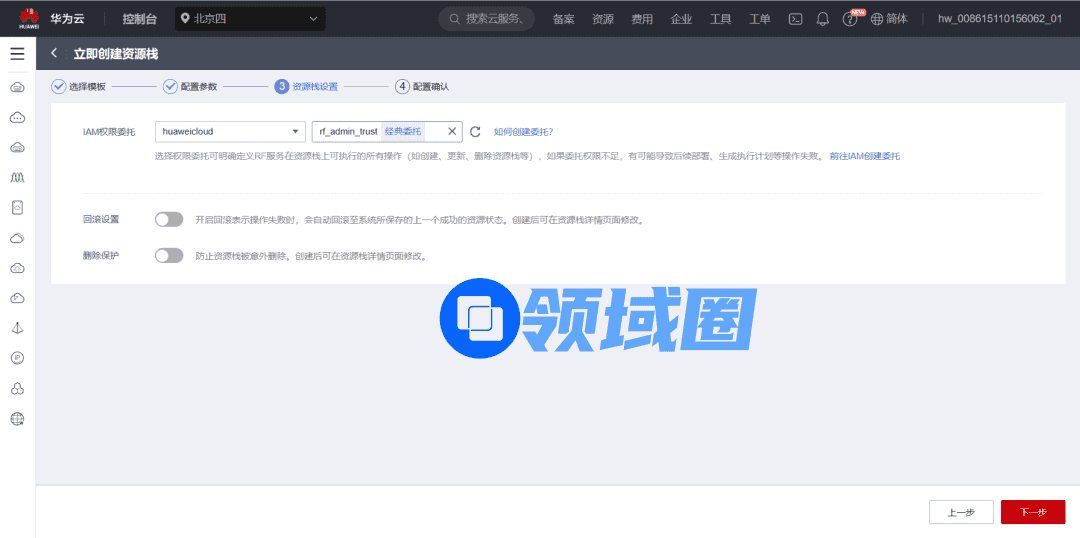Click the 下一步 button
1080x538 pixels.
pyautogui.click(x=1032, y=512)
